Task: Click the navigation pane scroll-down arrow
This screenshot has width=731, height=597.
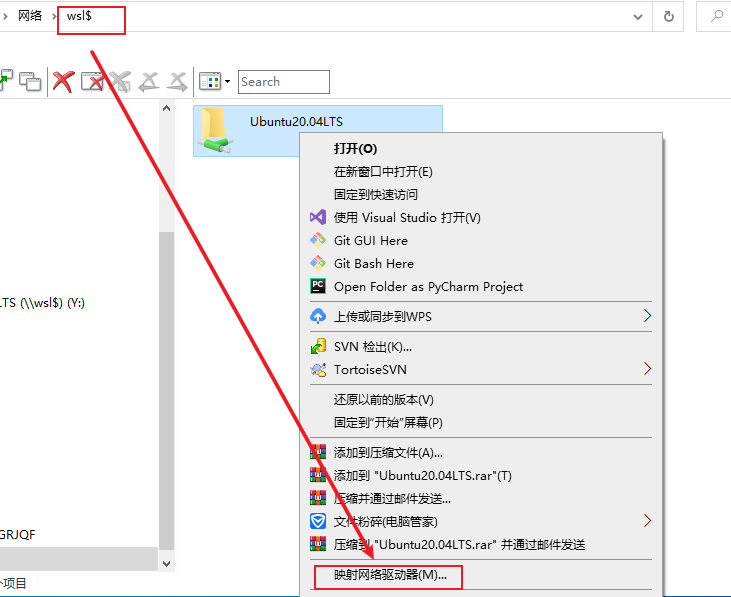Action: tap(166, 563)
